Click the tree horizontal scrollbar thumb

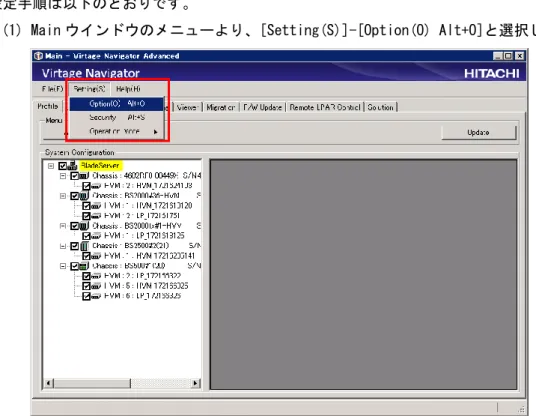point(92,383)
